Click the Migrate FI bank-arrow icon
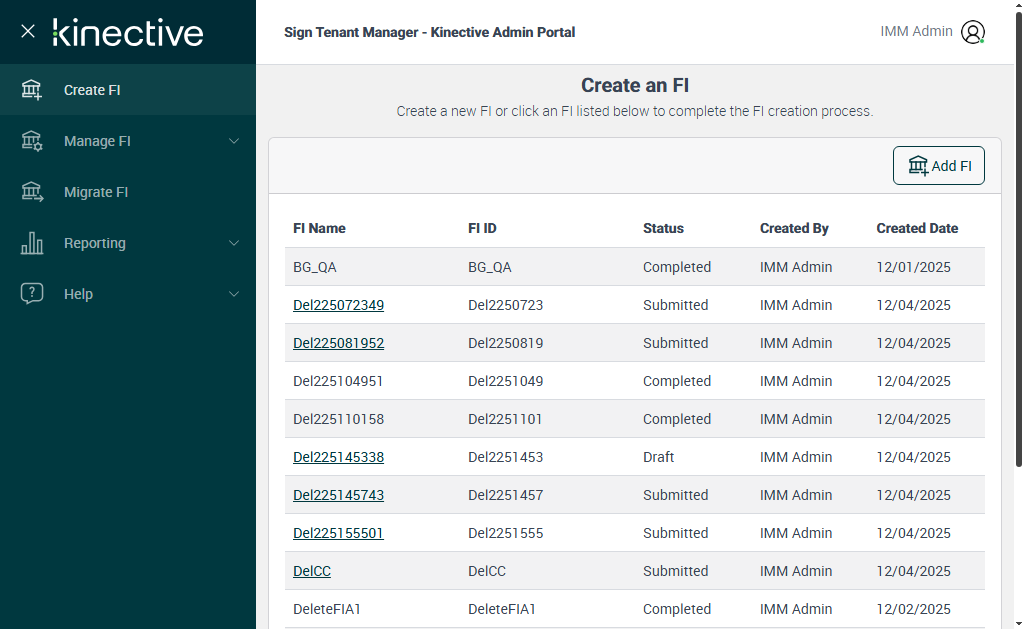 pos(32,192)
